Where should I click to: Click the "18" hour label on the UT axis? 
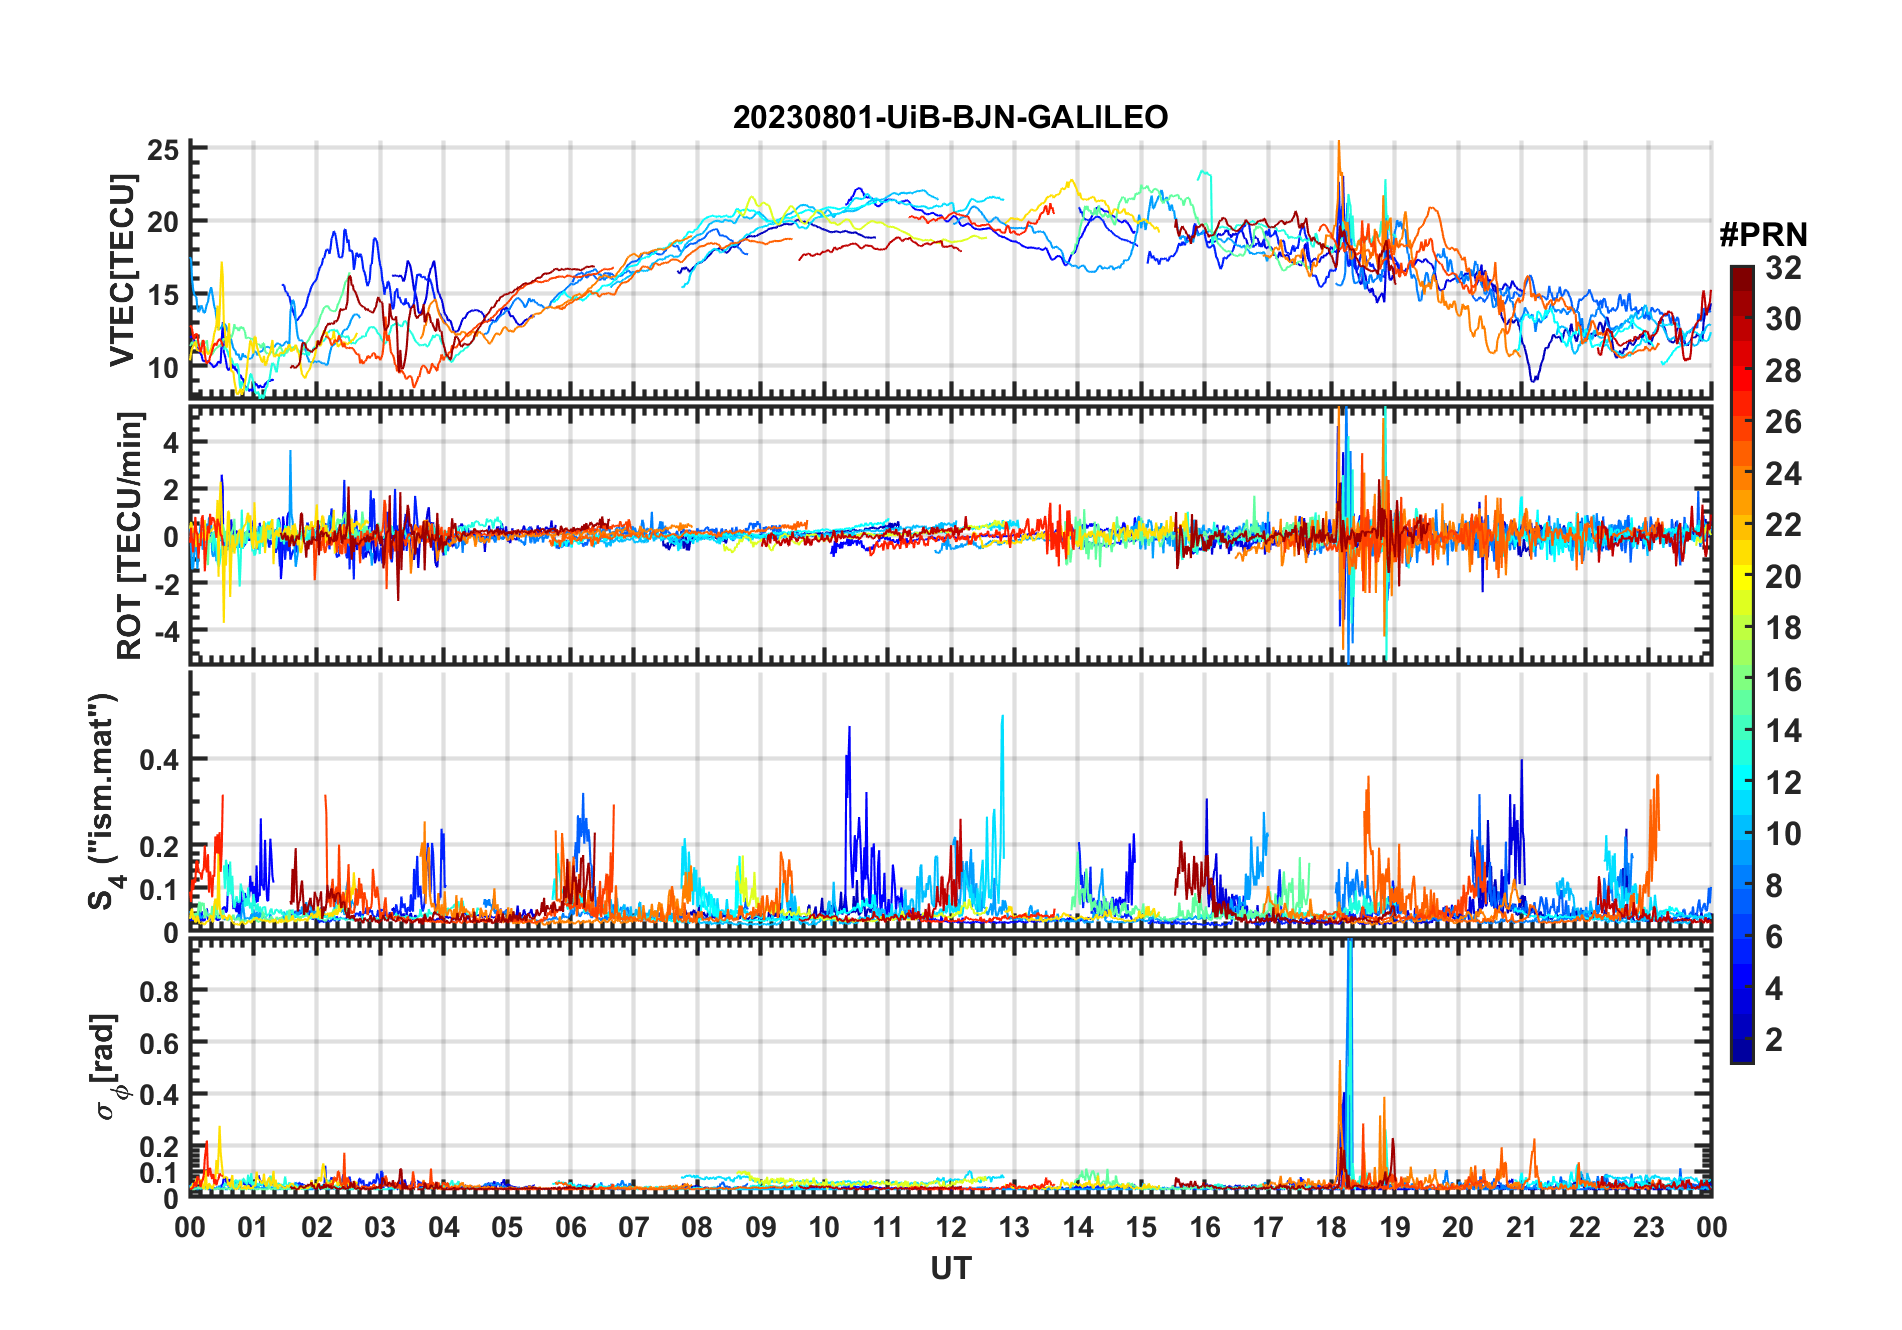click(1332, 1227)
